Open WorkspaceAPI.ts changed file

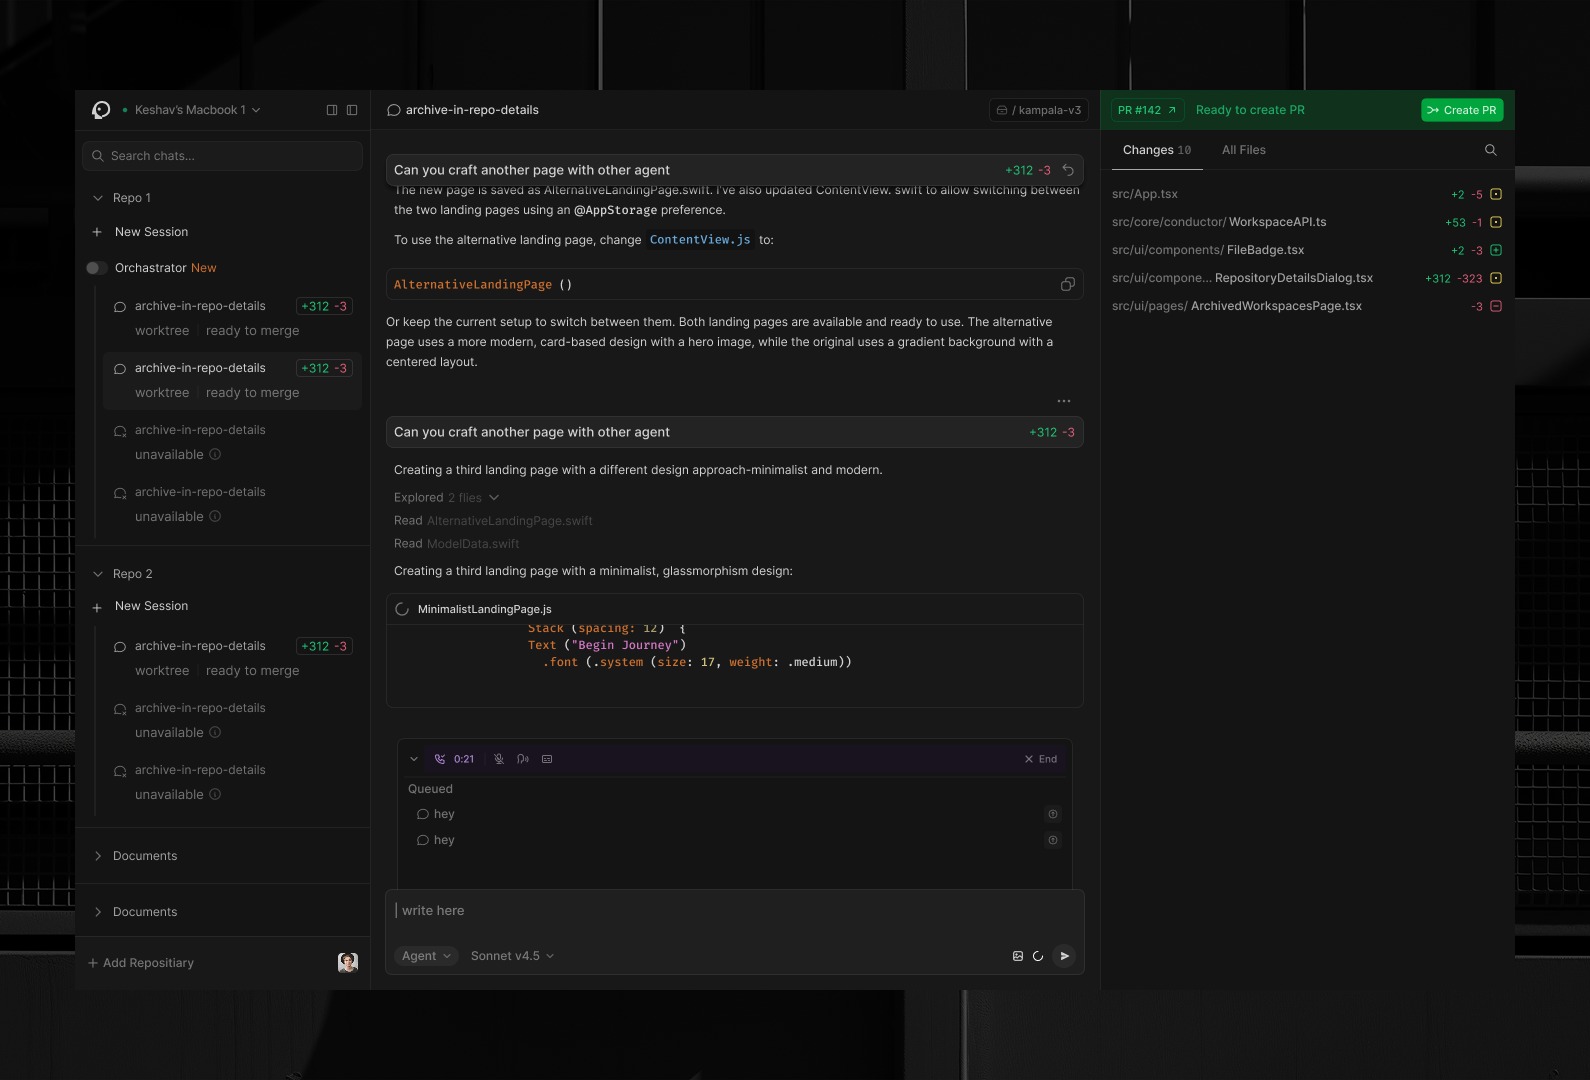[1219, 222]
